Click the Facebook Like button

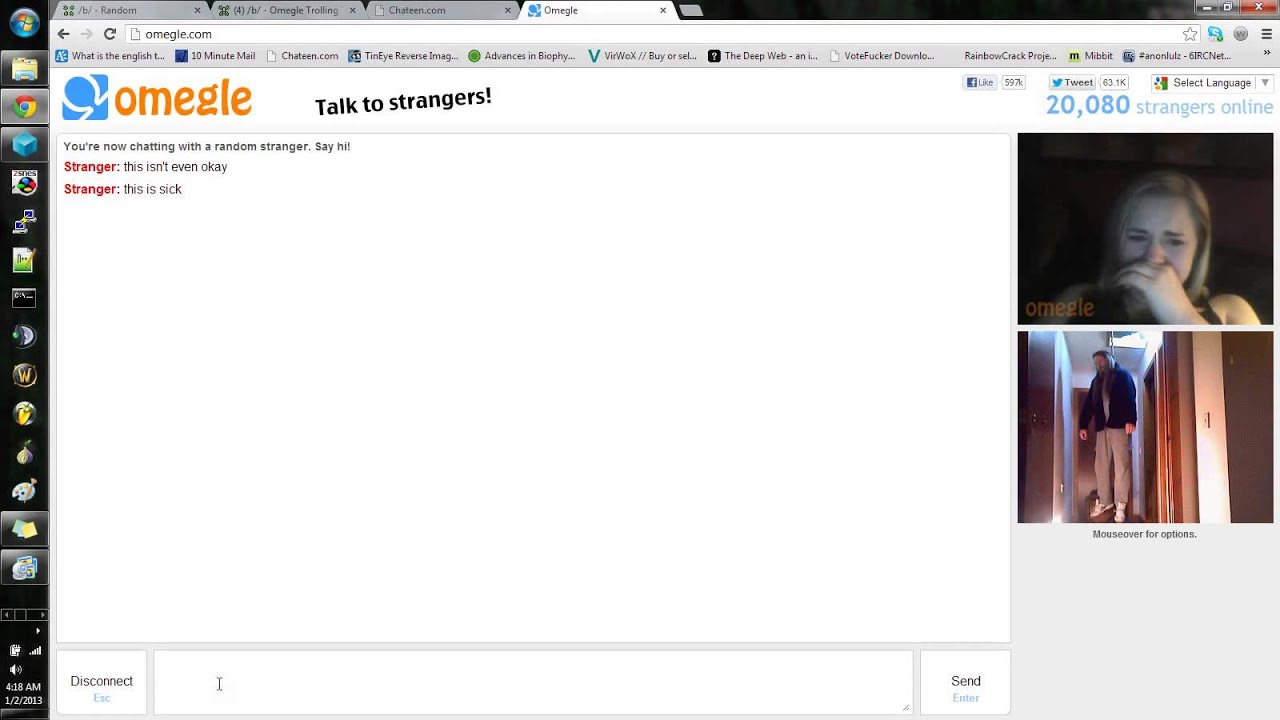click(x=980, y=83)
